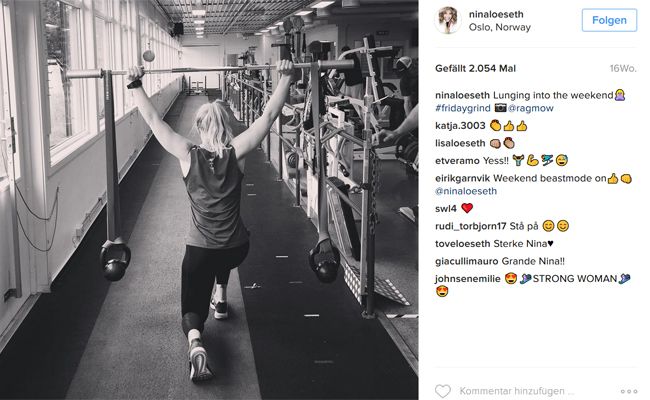Open commenter johnsenemilie profile
This screenshot has width=650, height=400.
[x=468, y=279]
